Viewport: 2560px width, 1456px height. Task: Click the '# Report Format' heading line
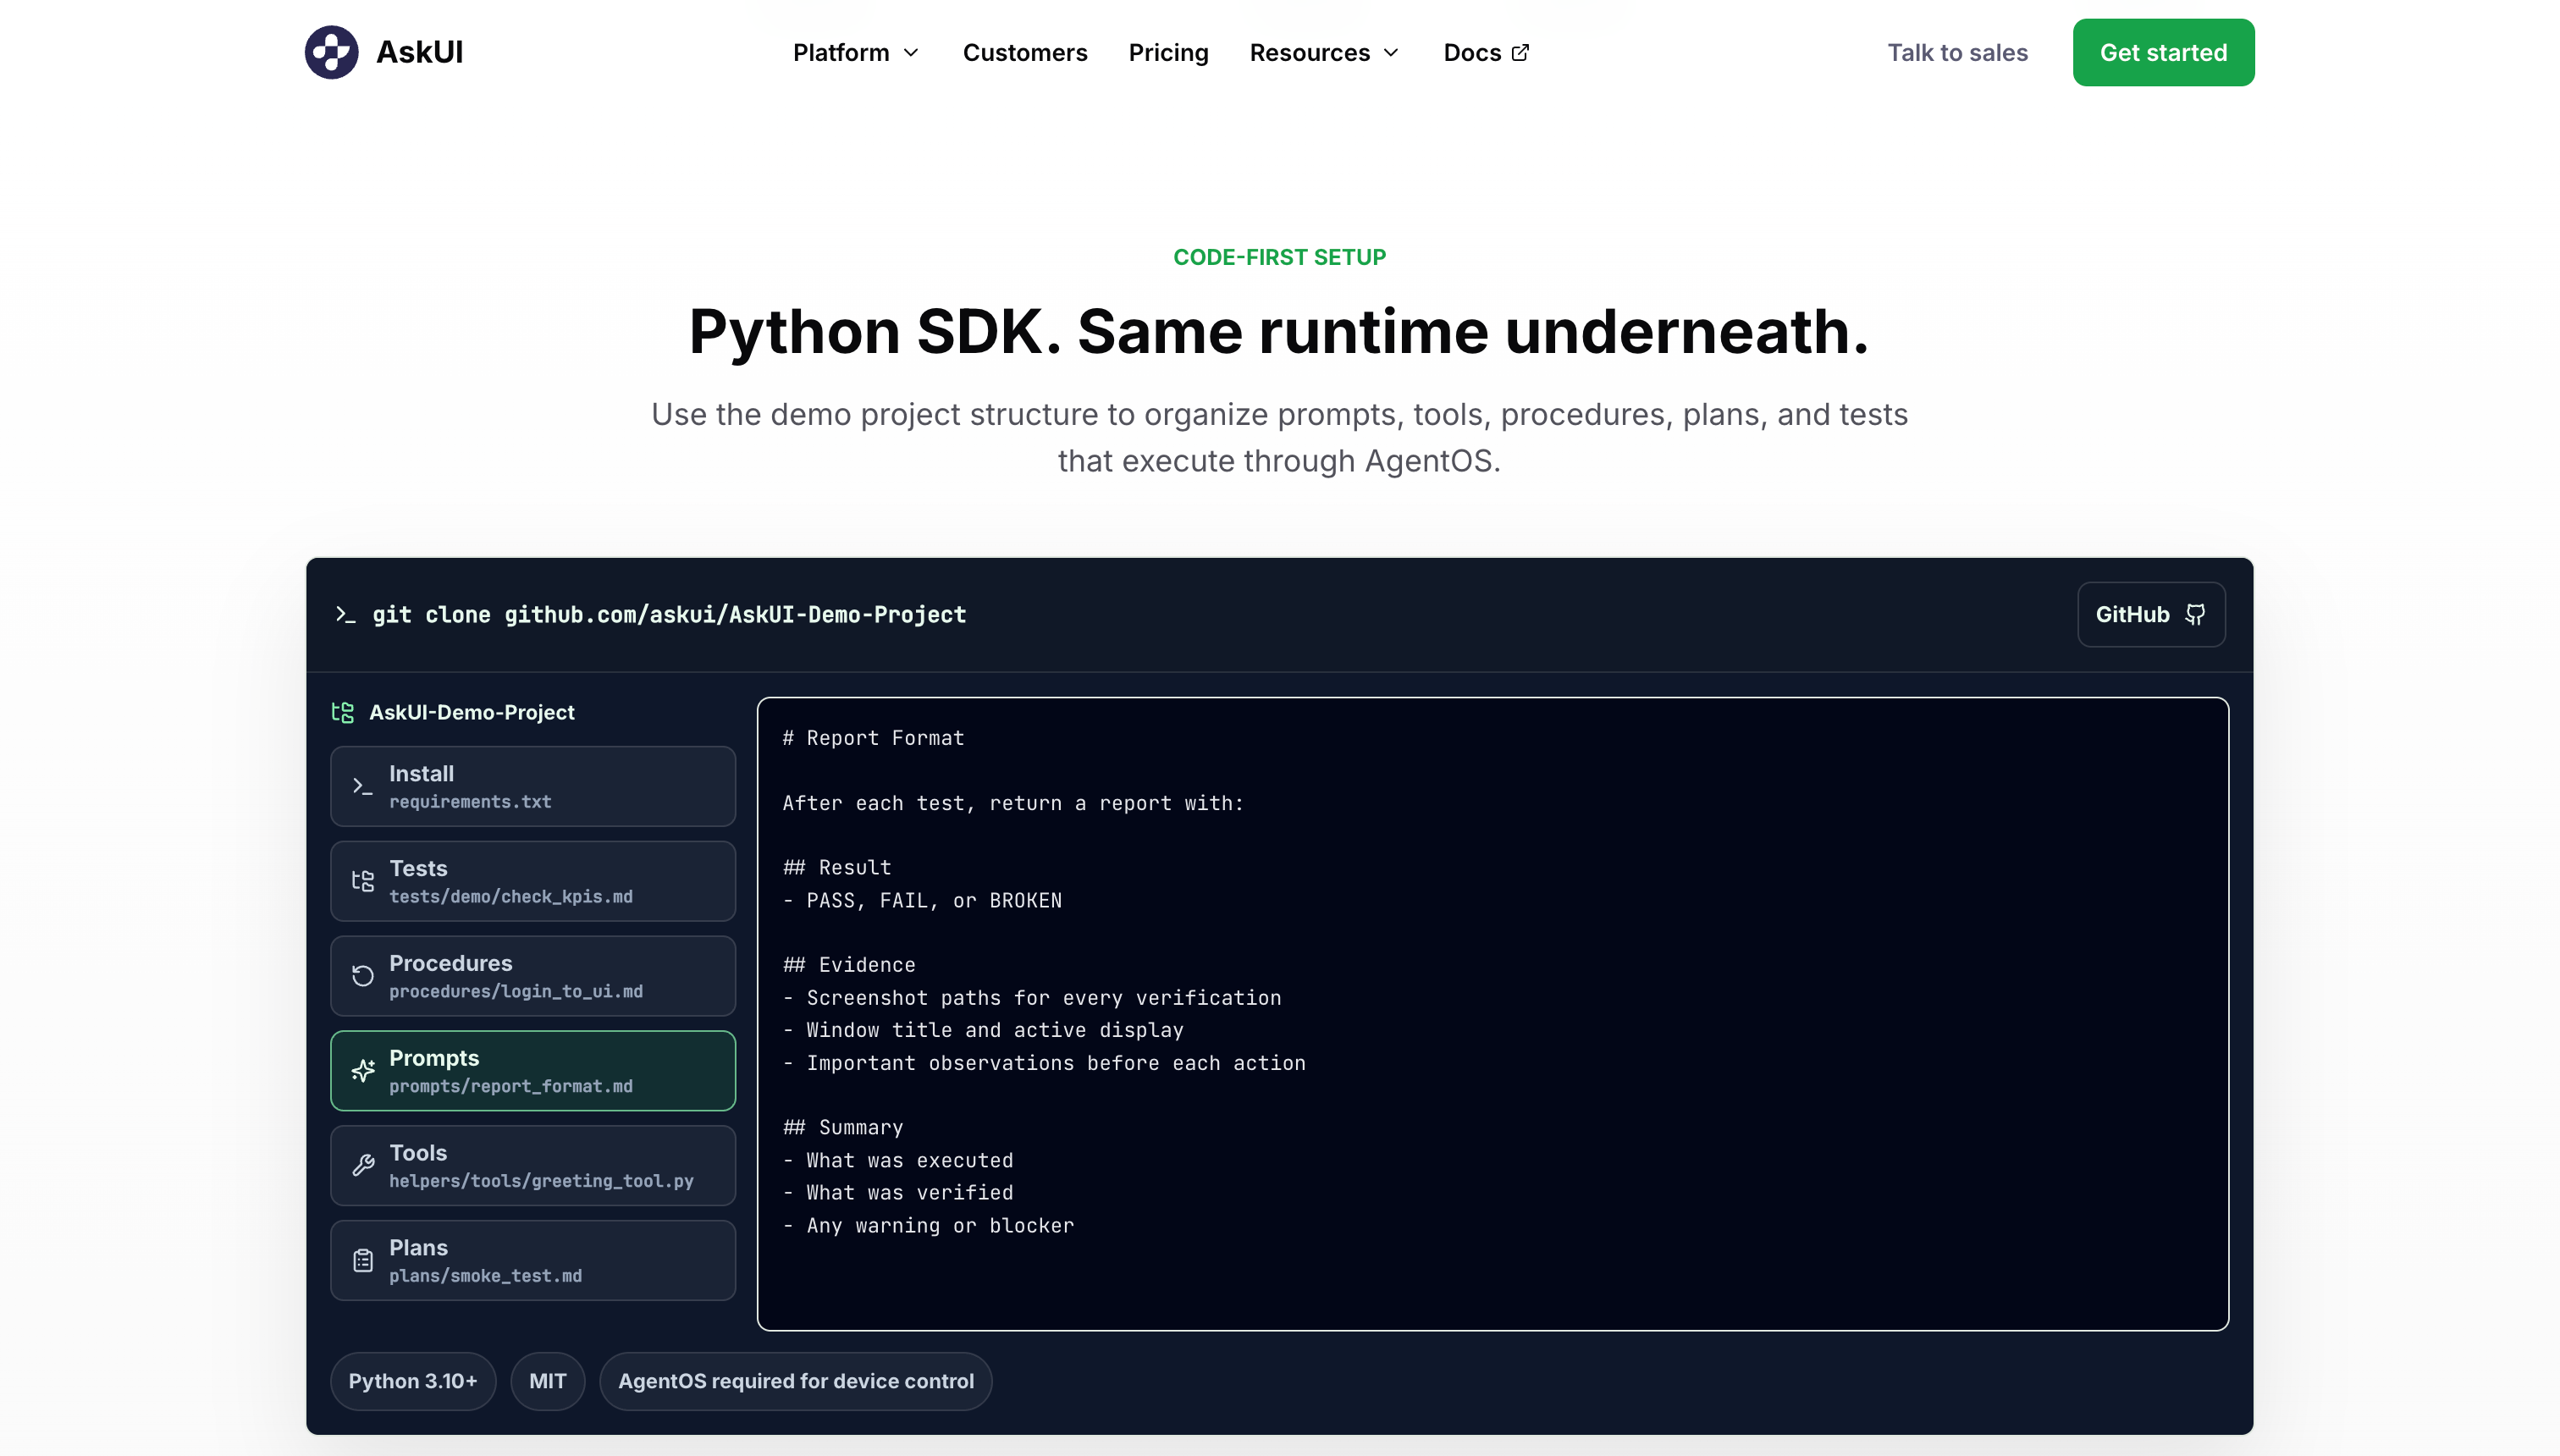point(873,738)
